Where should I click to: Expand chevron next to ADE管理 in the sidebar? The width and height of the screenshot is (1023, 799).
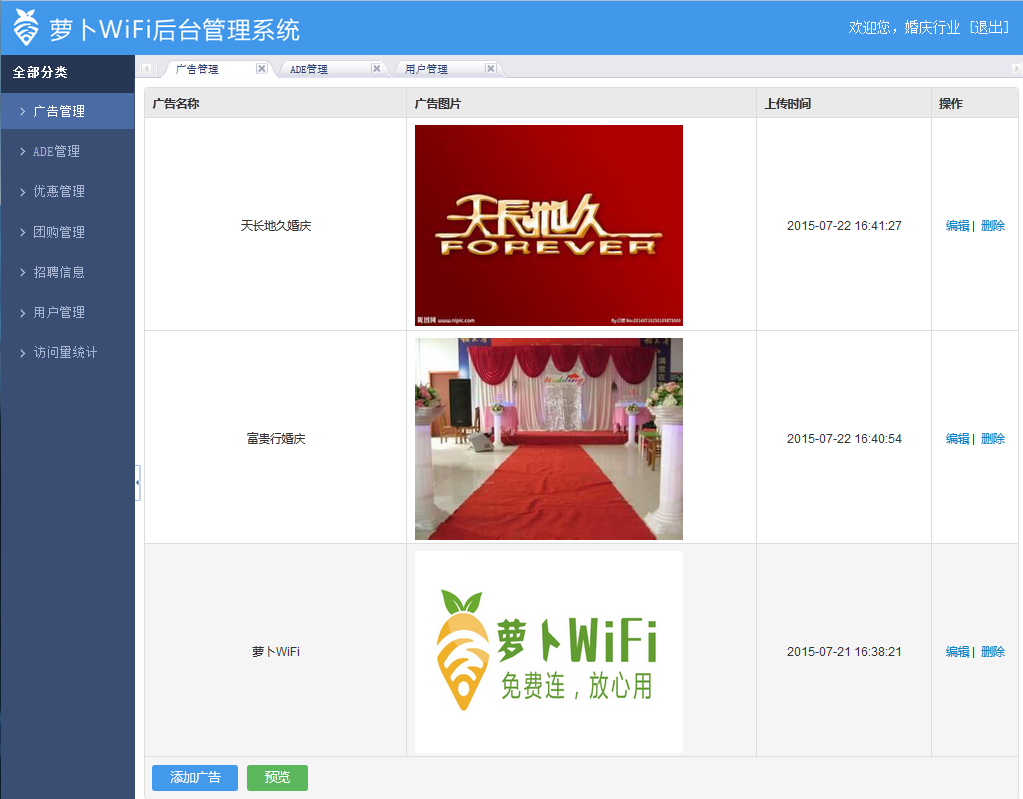23,151
